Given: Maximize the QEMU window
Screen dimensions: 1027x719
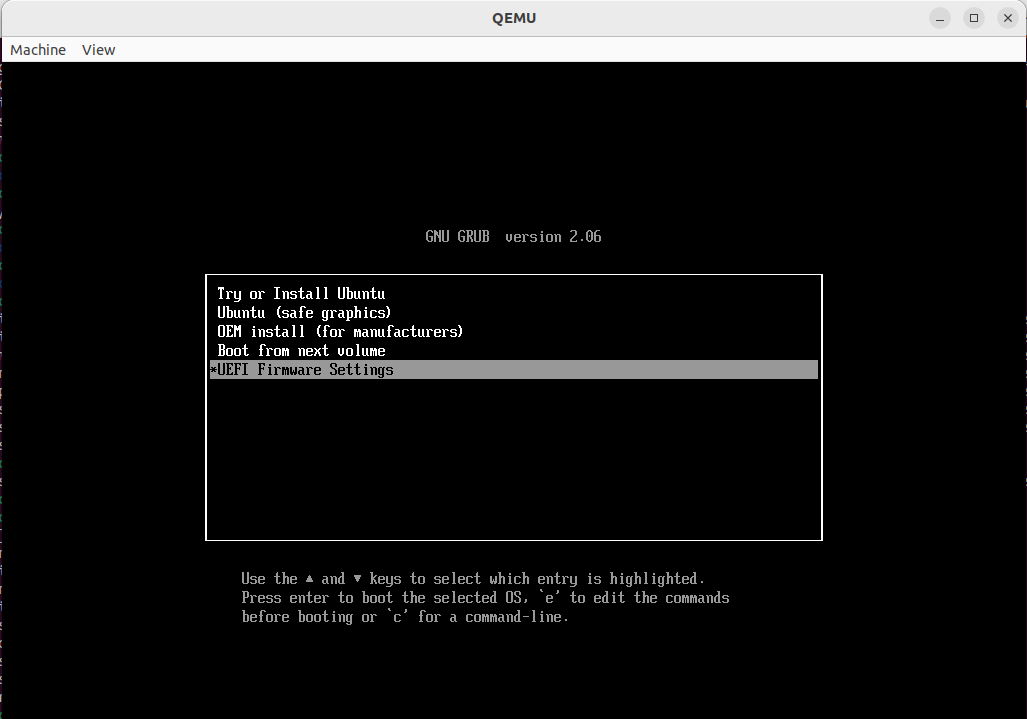Looking at the screenshot, I should click(x=973, y=18).
